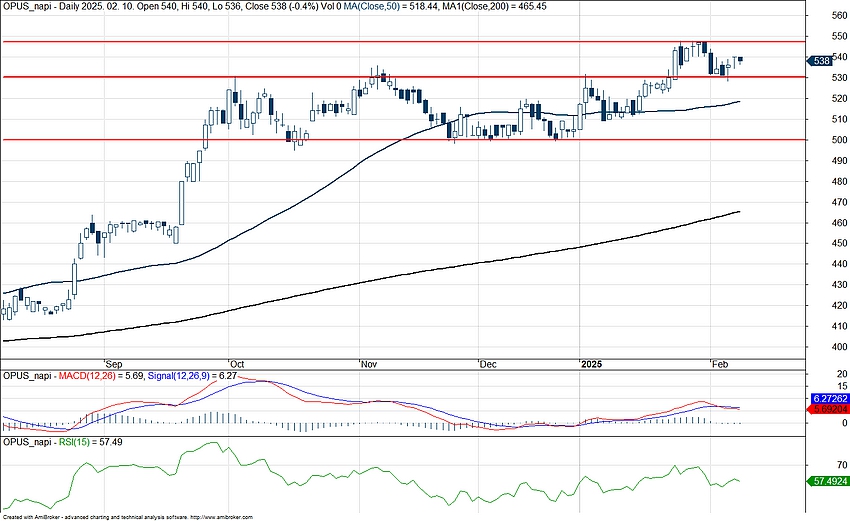Click the green RSI value tag 57.4924

pyautogui.click(x=827, y=480)
